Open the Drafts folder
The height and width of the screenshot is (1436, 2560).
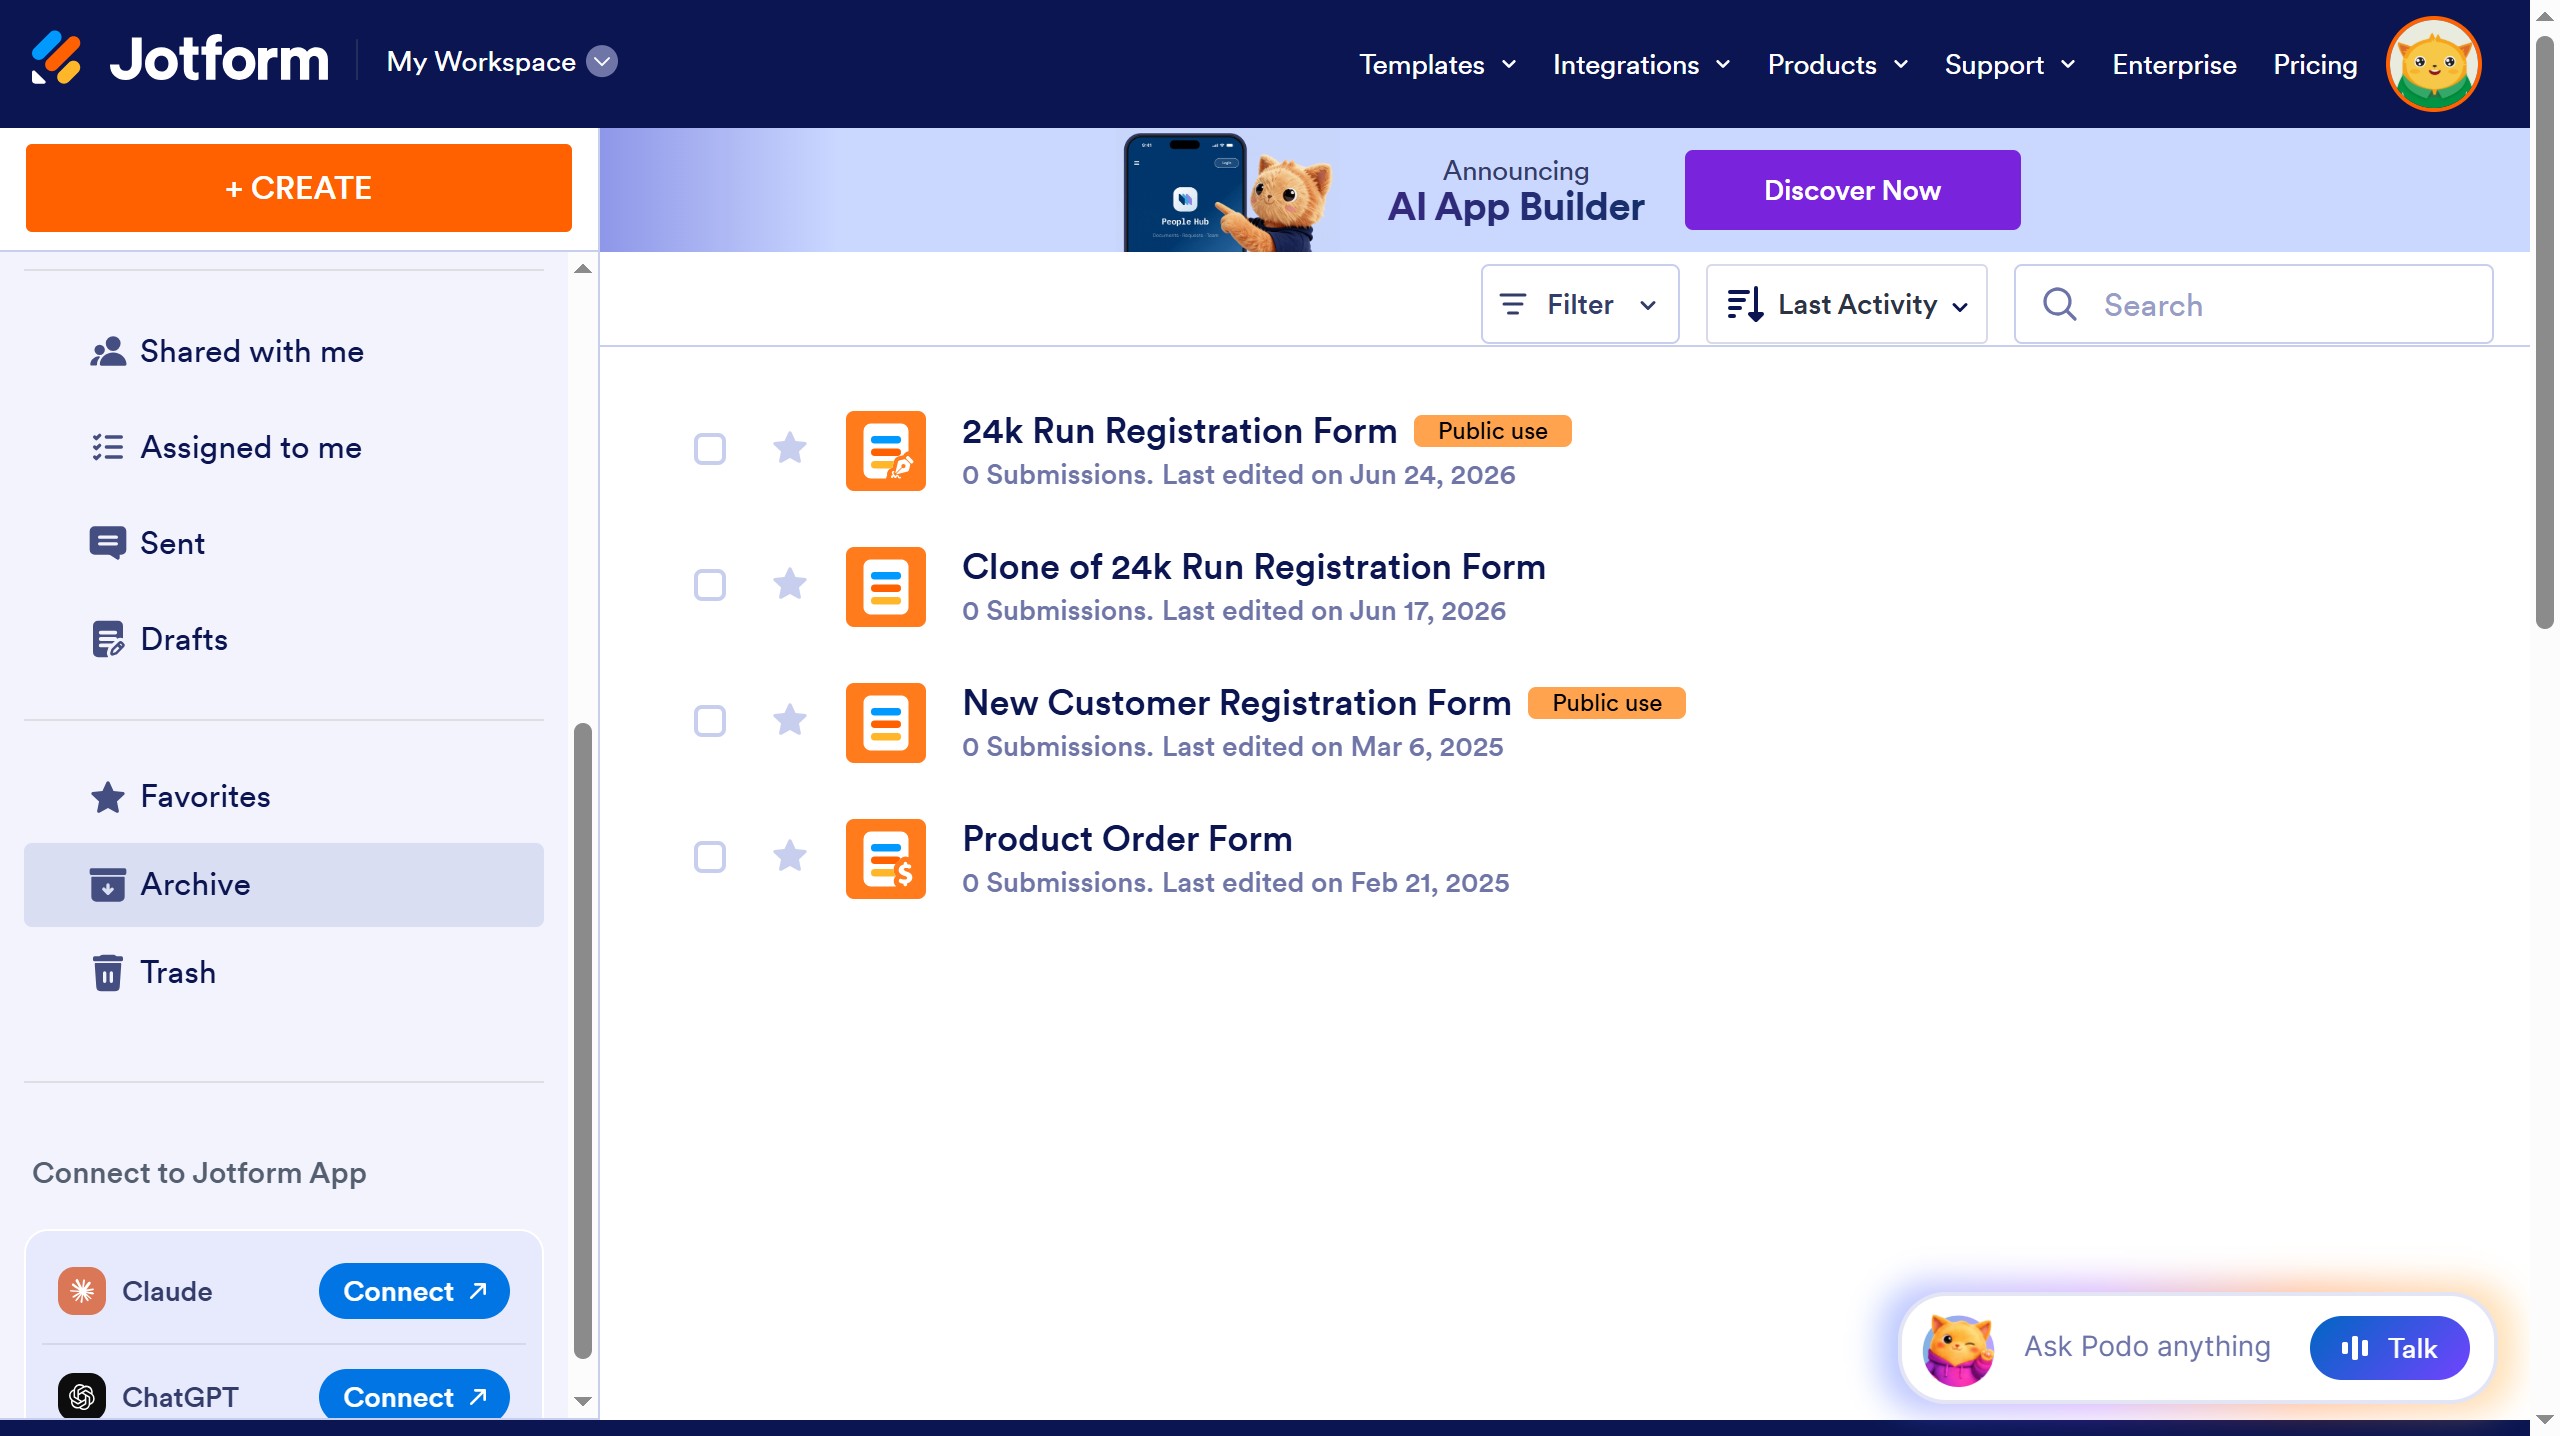click(x=284, y=640)
